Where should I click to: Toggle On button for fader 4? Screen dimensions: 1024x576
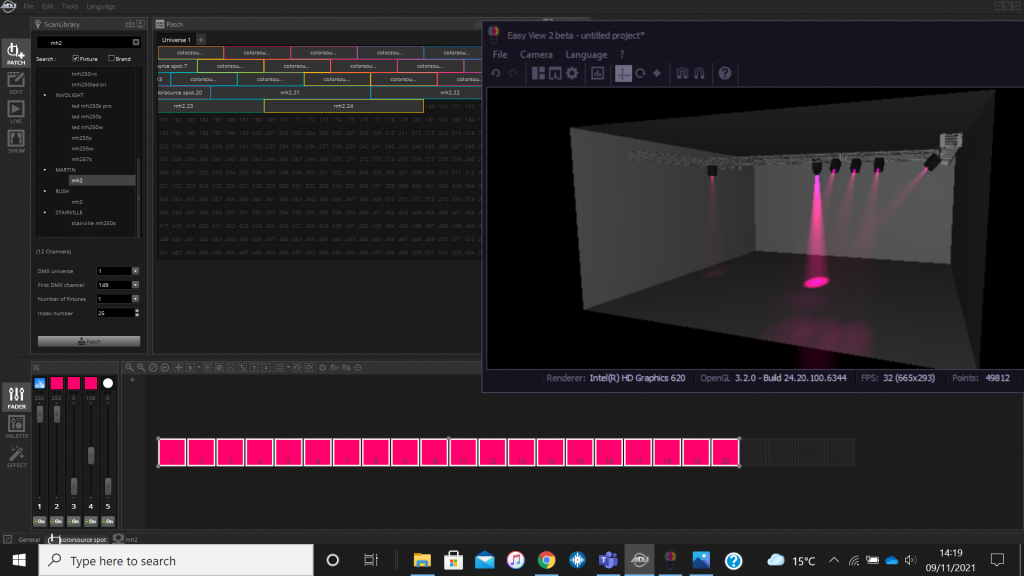(x=91, y=521)
